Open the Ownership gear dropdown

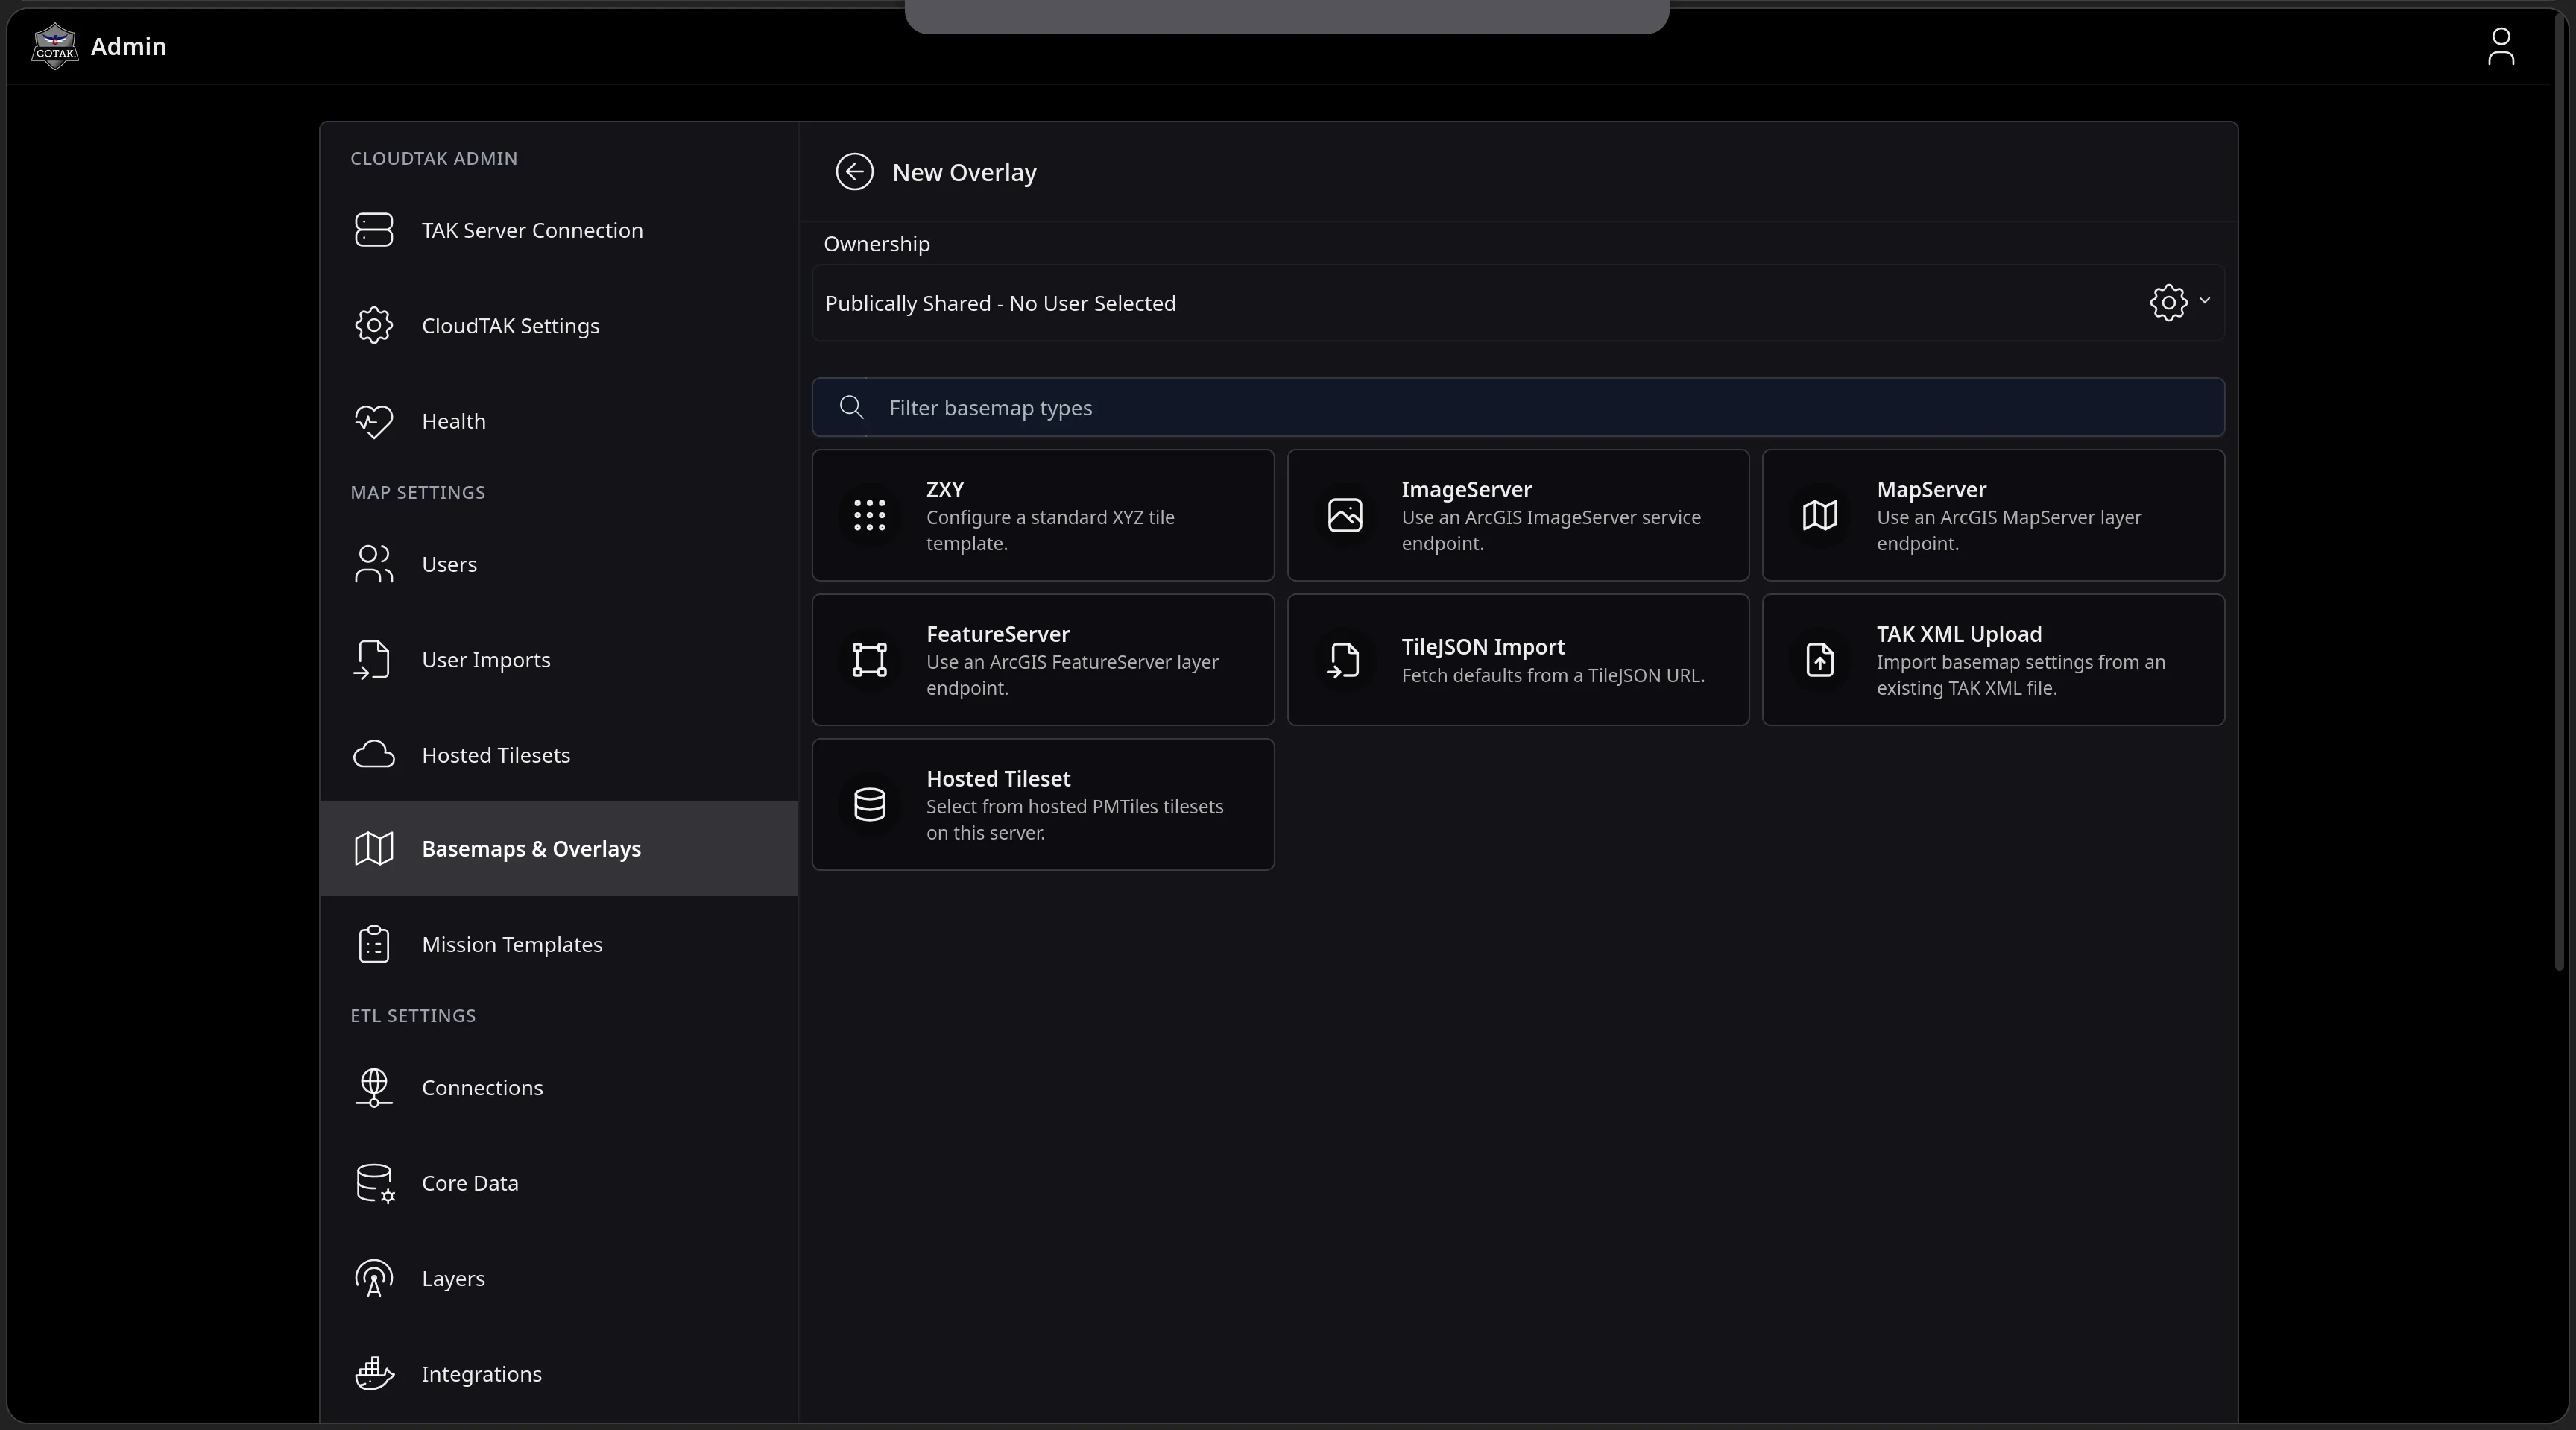[x=2180, y=302]
